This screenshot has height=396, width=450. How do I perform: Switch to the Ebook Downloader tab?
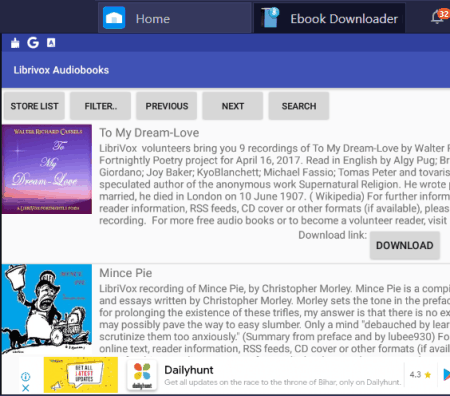click(329, 18)
